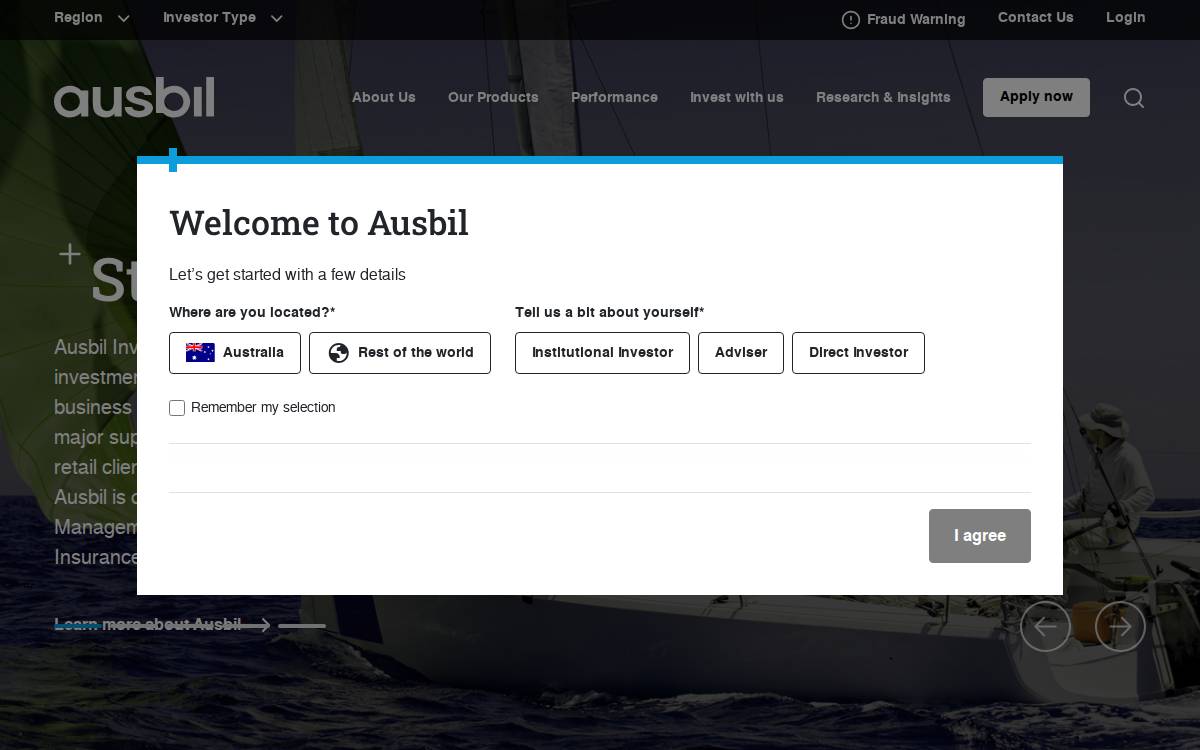The image size is (1200, 750).
Task: Open the search magnifier icon
Action: coord(1133,98)
